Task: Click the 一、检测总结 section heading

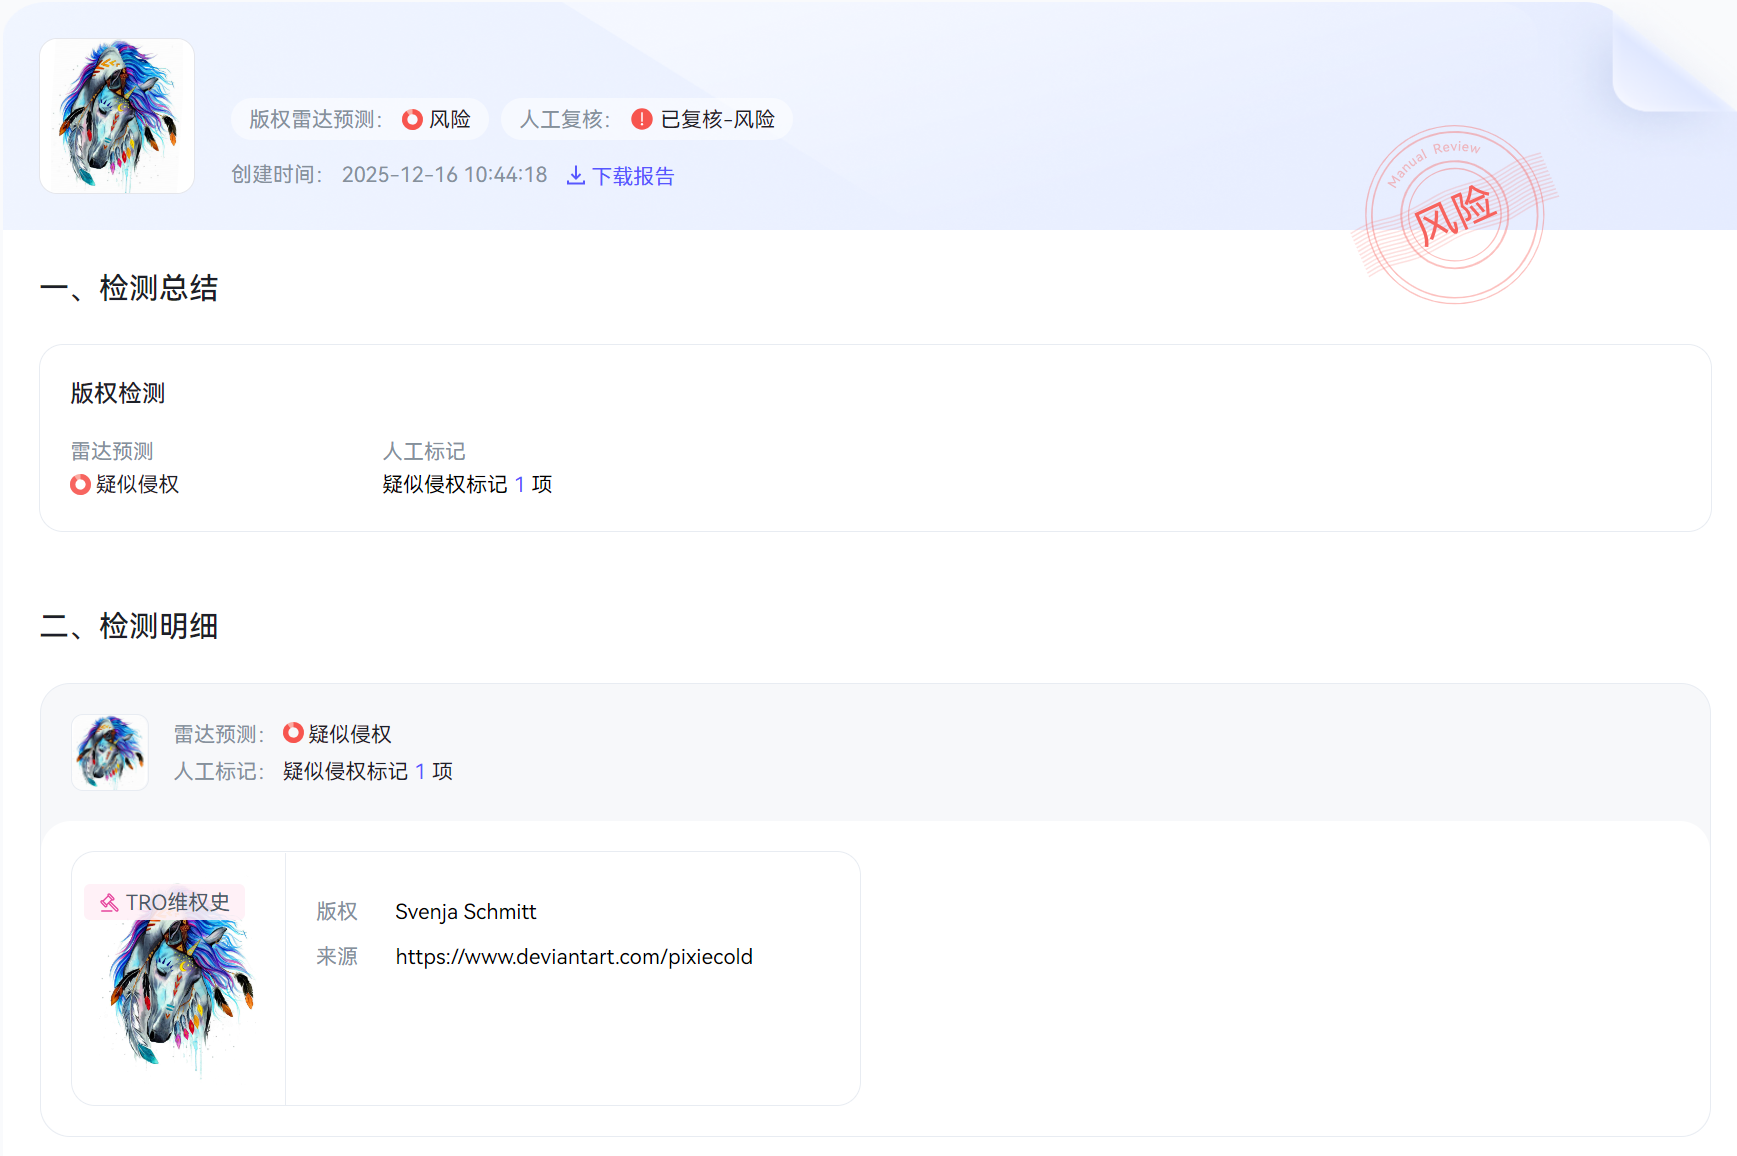Action: tap(129, 288)
